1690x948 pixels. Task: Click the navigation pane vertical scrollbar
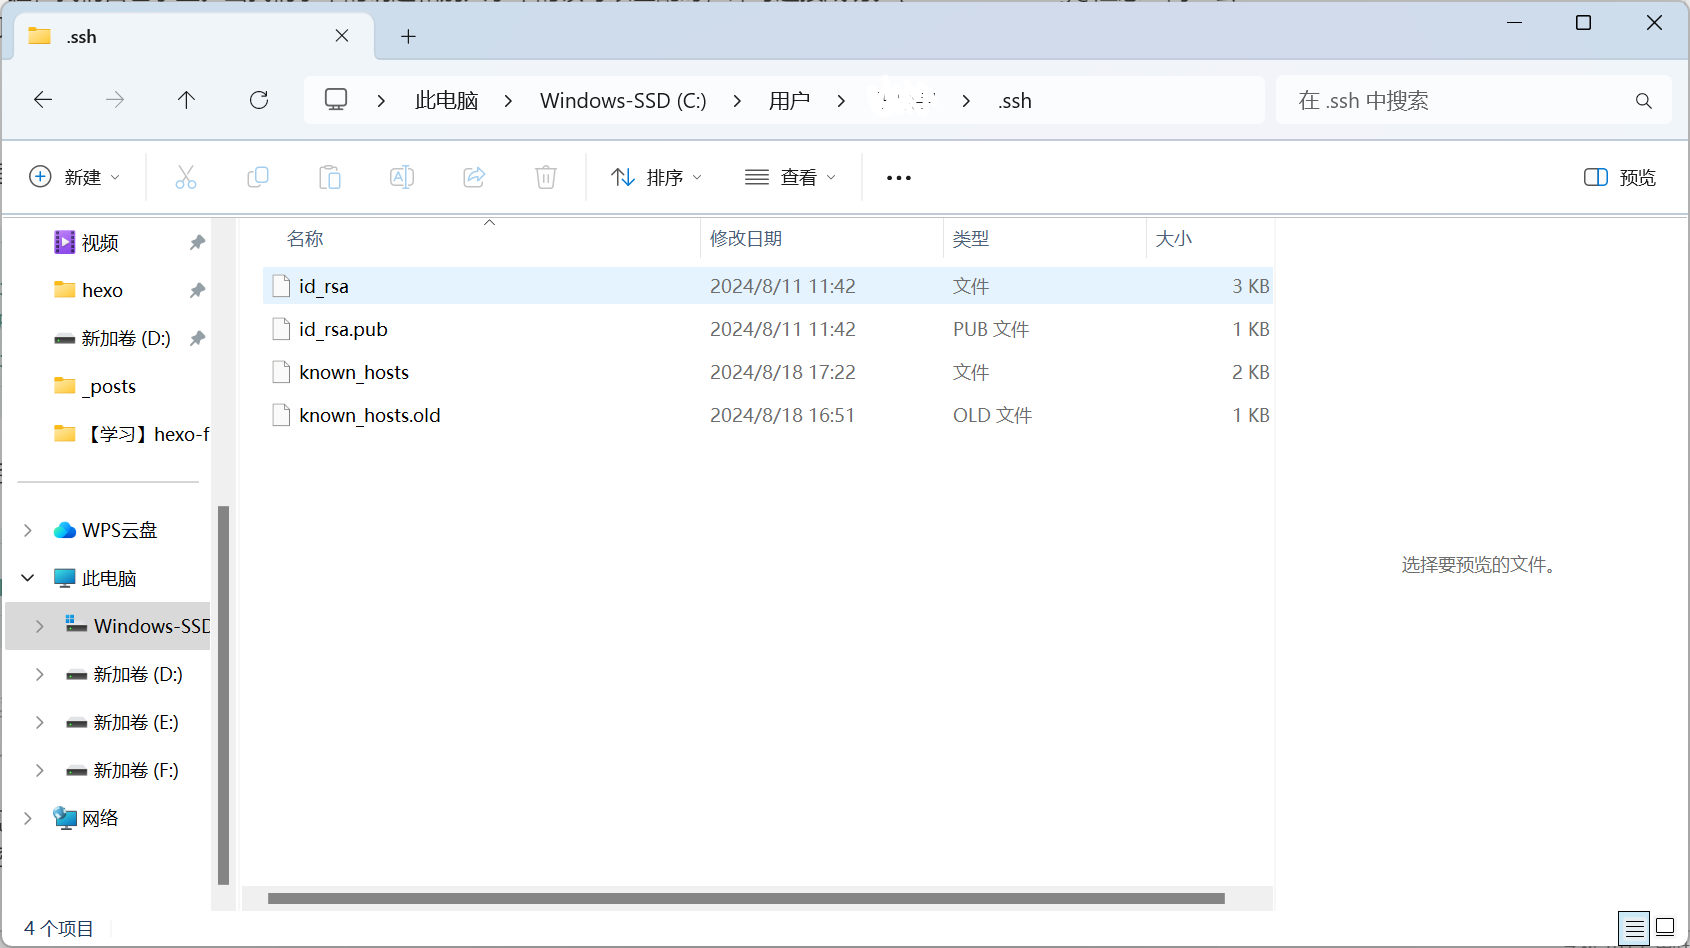pyautogui.click(x=223, y=695)
